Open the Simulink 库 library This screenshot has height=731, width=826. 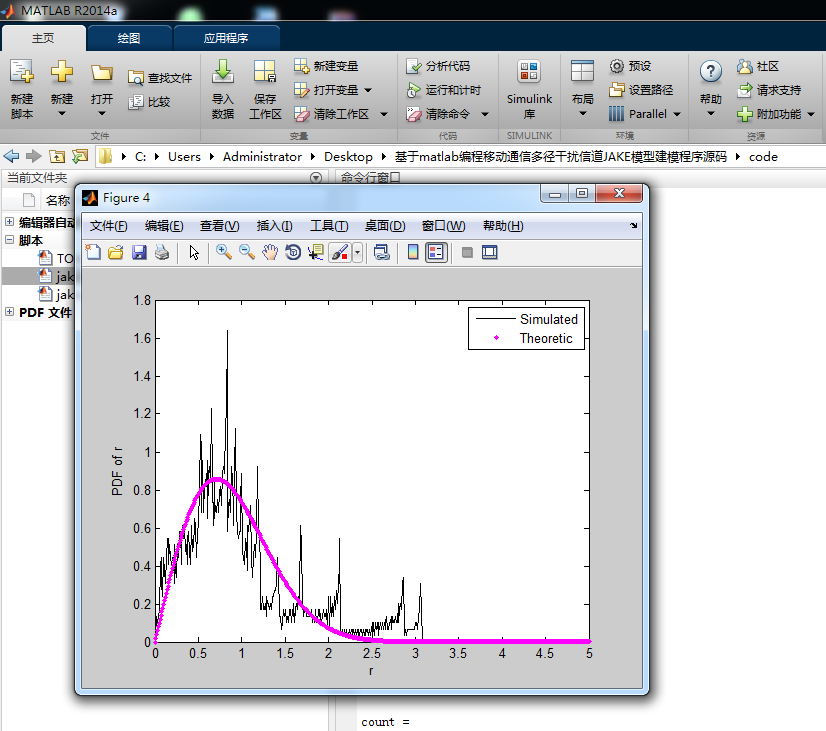529,89
